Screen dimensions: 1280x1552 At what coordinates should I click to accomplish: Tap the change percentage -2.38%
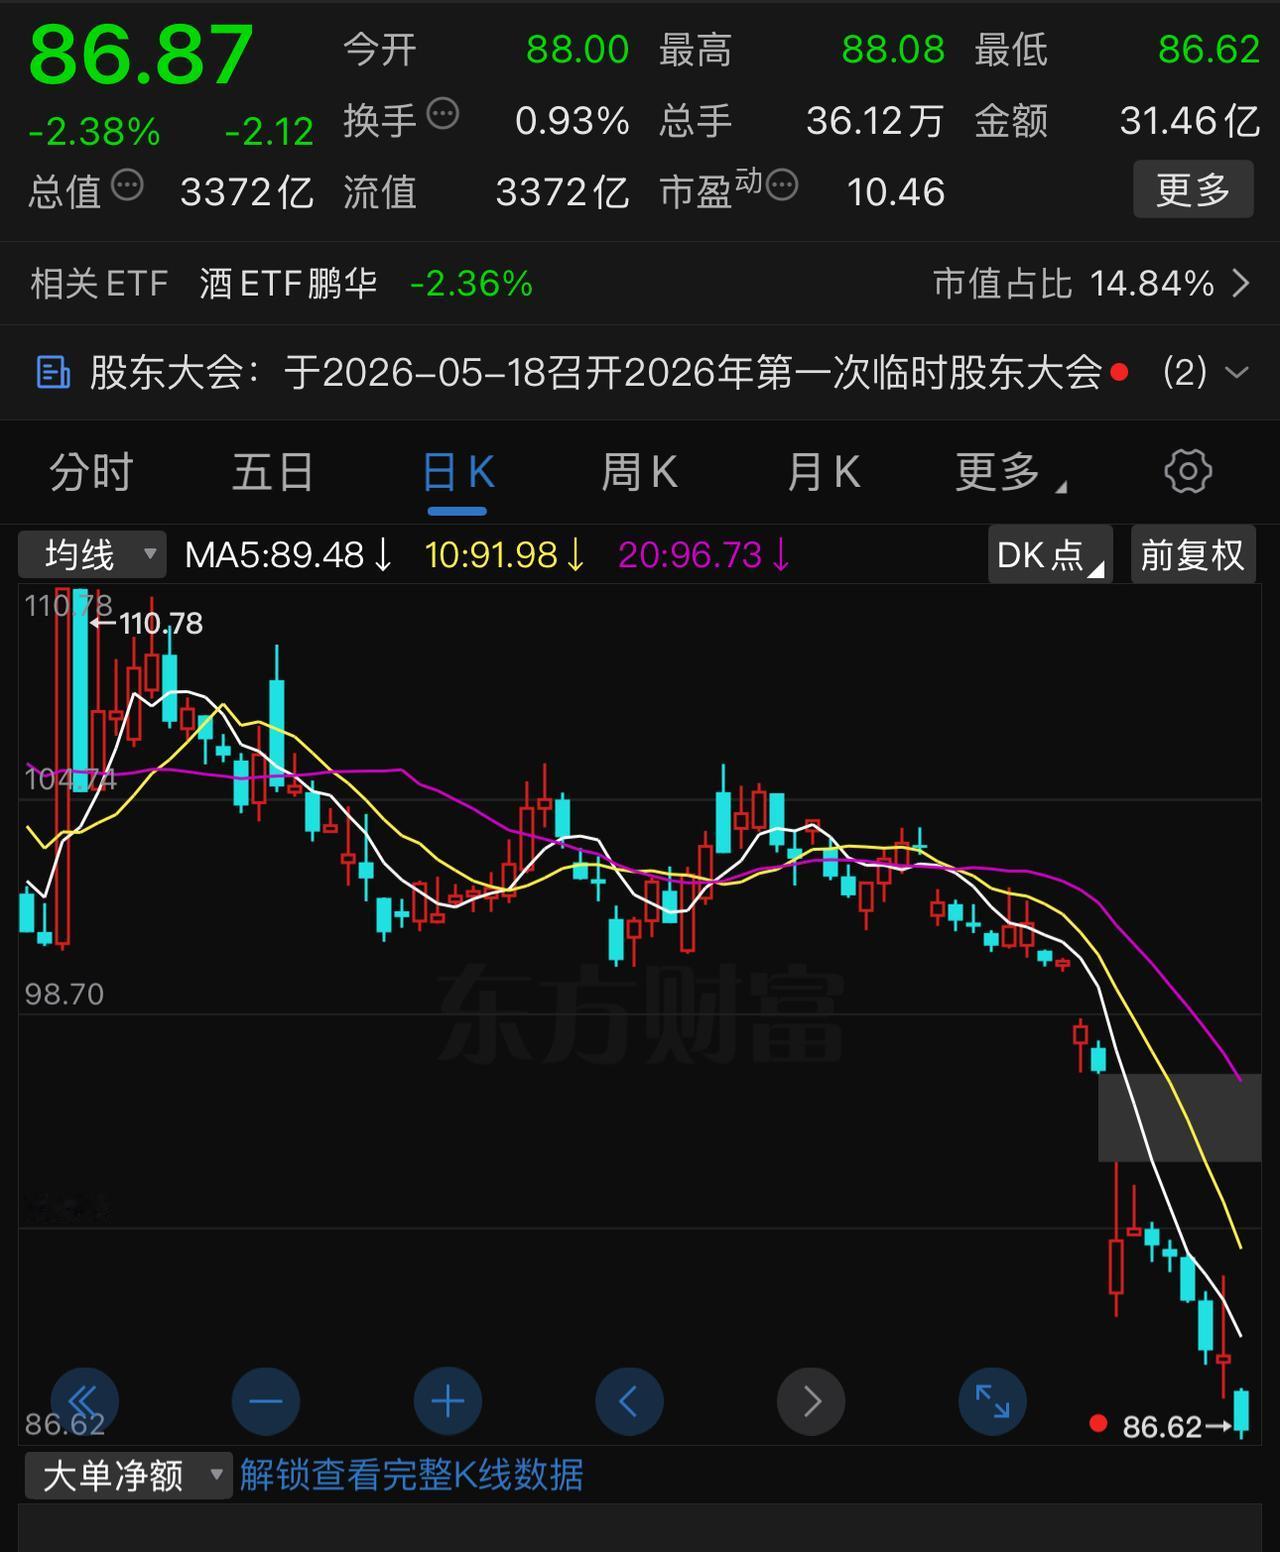[x=94, y=131]
